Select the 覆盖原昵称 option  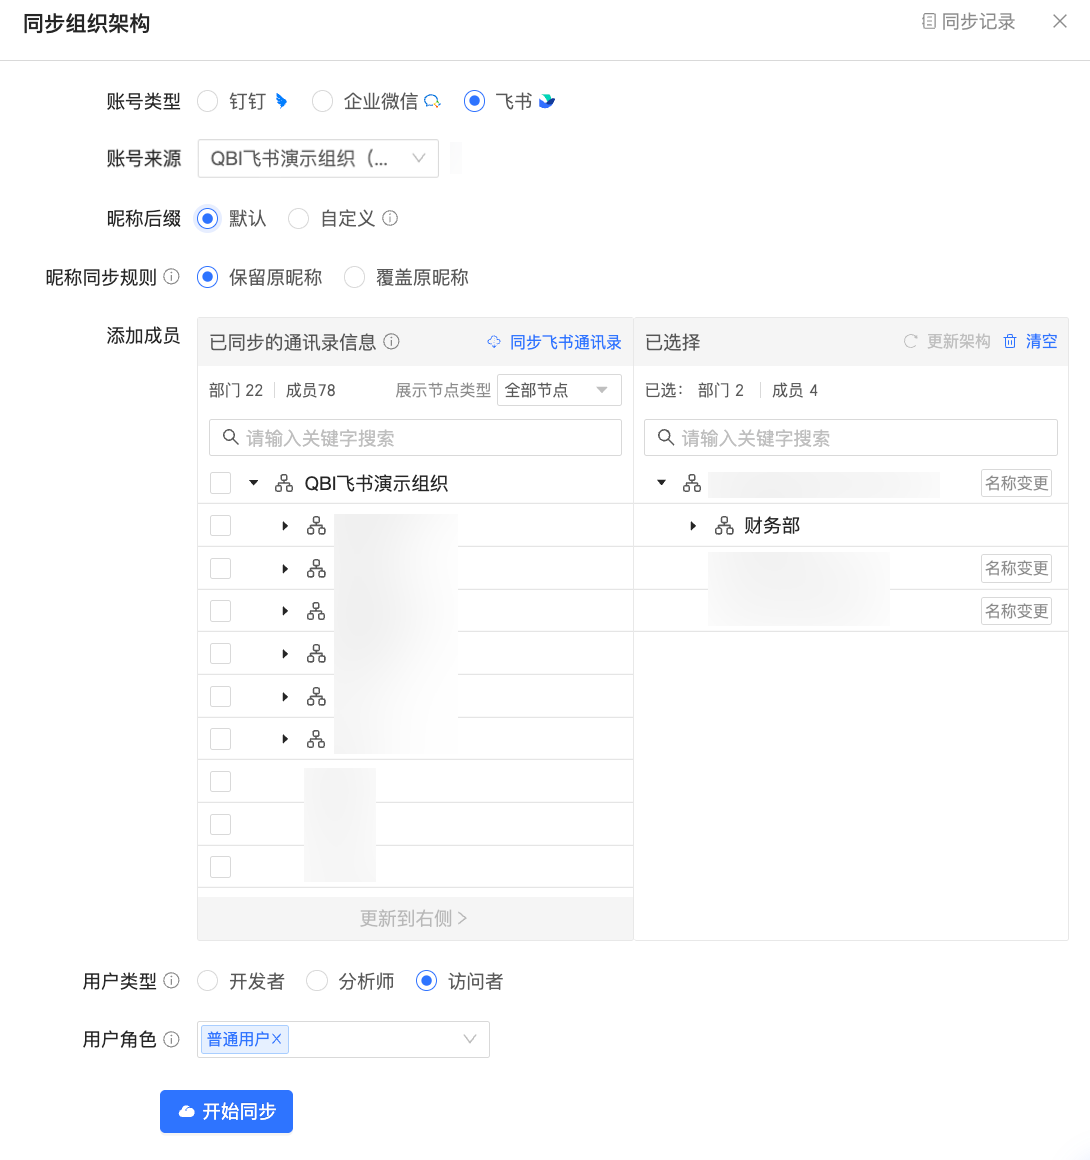click(354, 277)
